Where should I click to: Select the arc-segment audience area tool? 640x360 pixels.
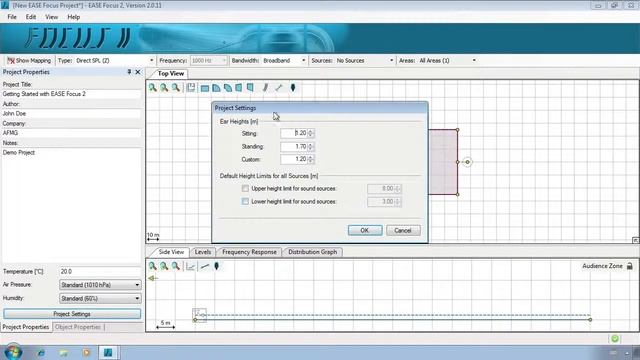click(228, 88)
